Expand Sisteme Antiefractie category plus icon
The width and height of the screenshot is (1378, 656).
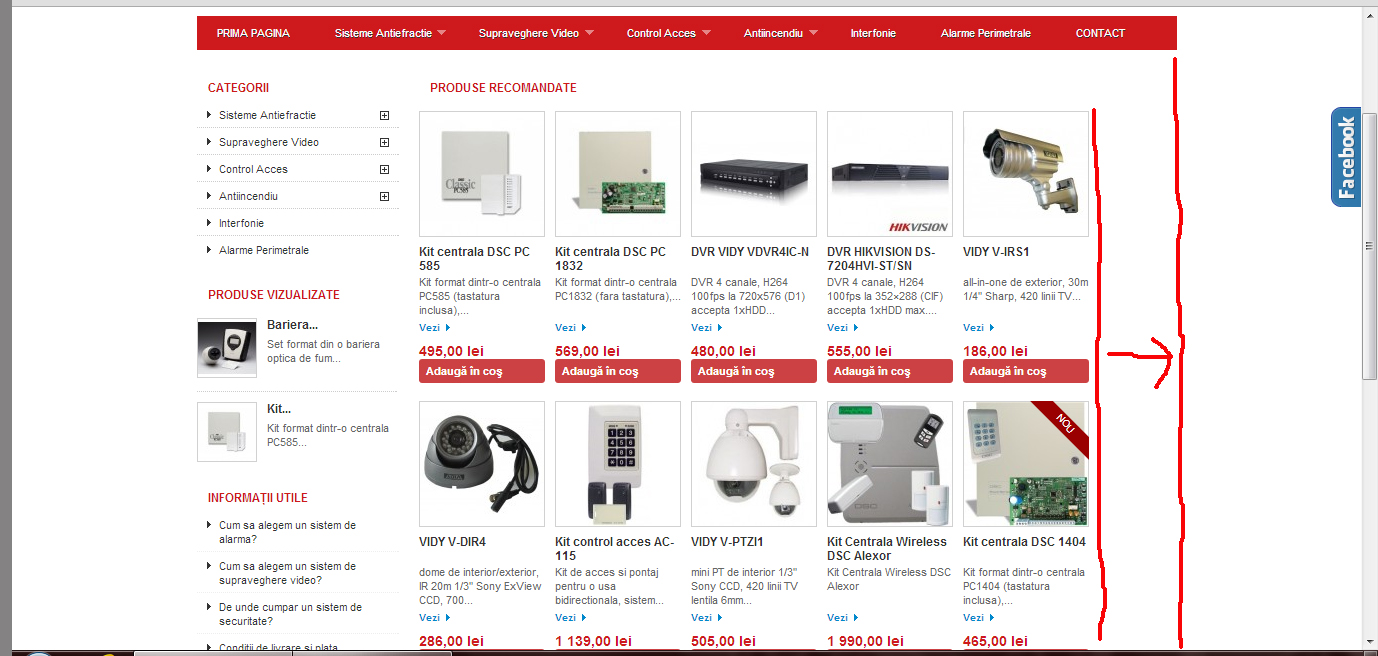click(384, 115)
